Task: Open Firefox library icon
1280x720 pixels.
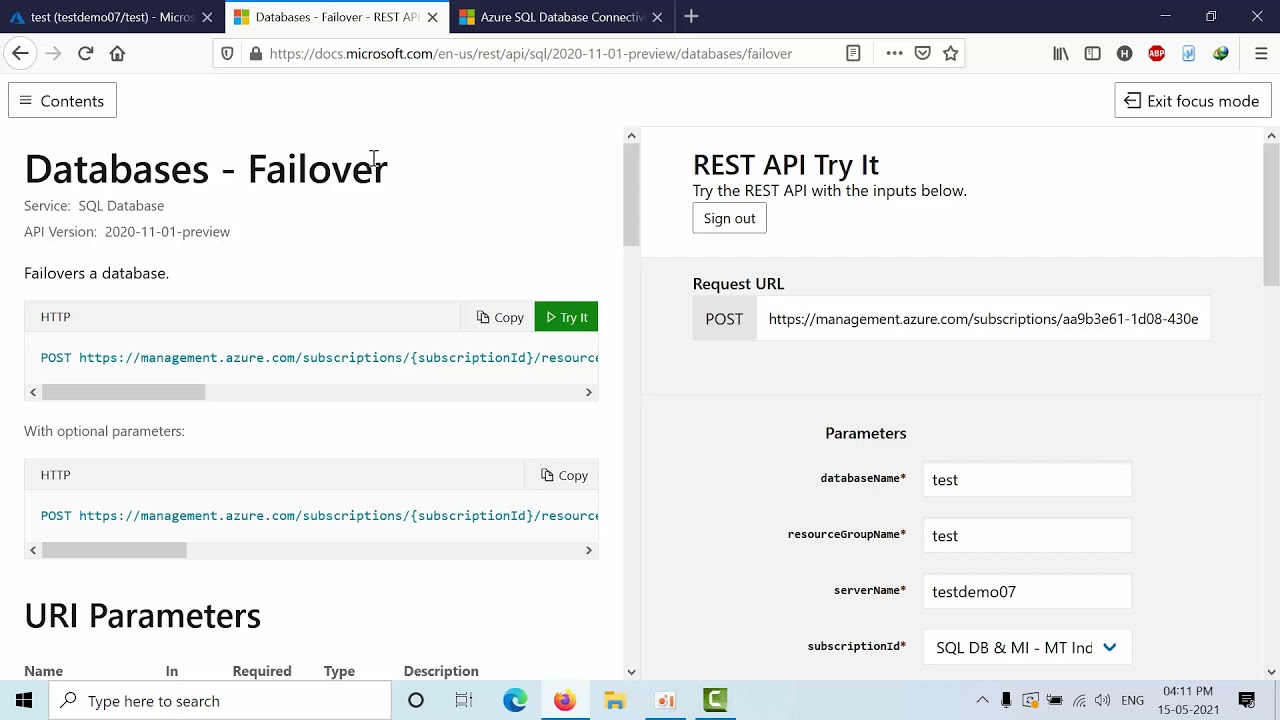Action: (1061, 53)
